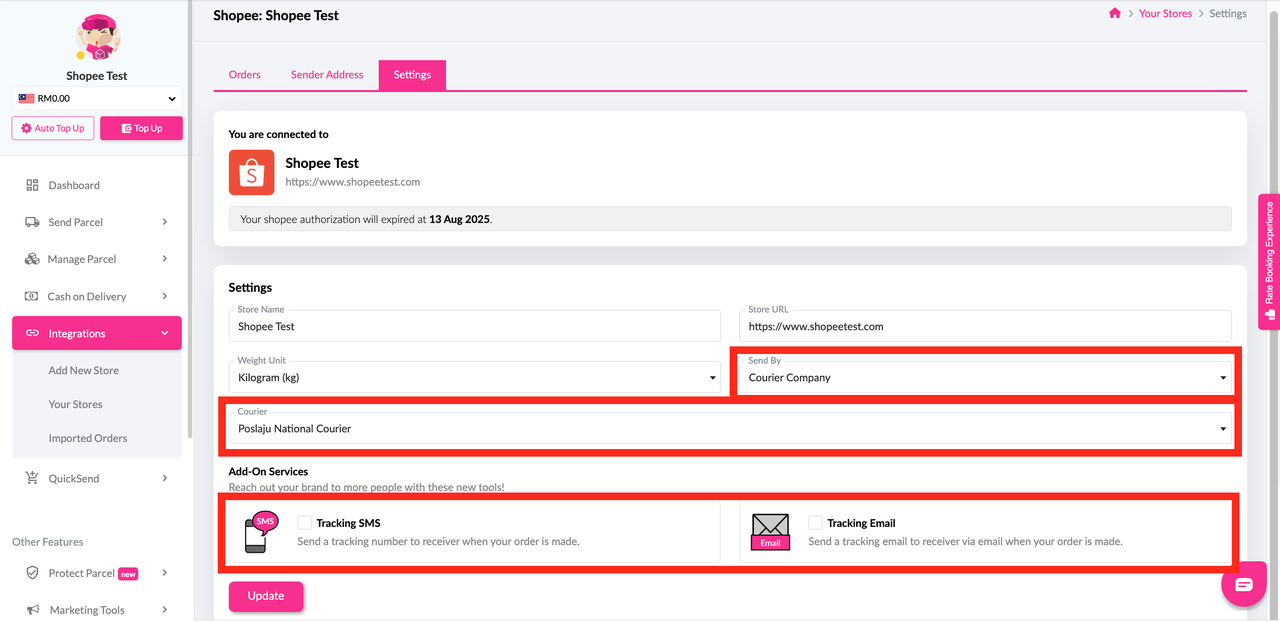Viewport: 1280px width, 622px height.
Task: Click the Protect Parcel shield icon
Action: 32,573
